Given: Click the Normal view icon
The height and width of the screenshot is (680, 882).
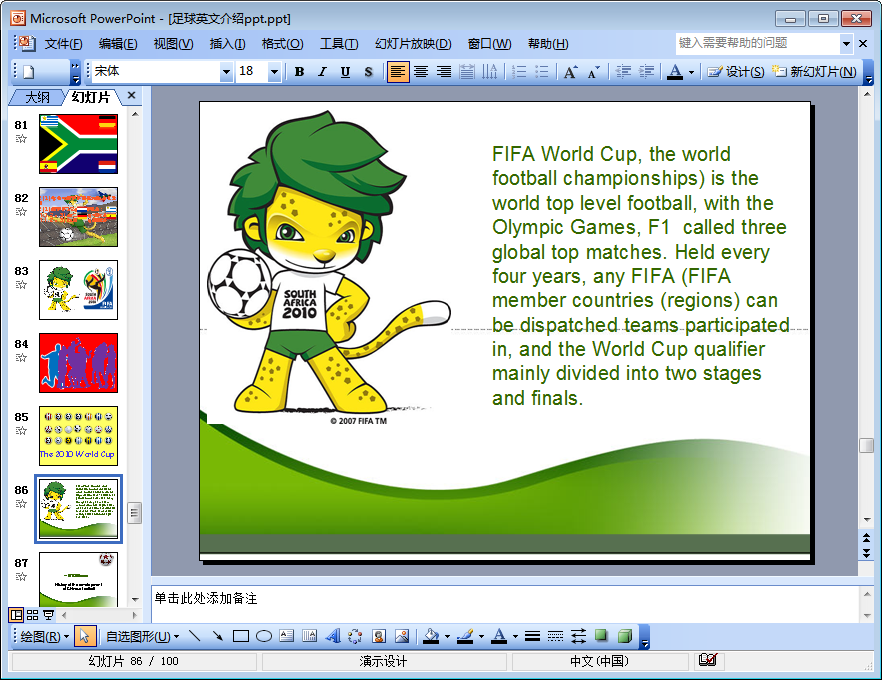Looking at the screenshot, I should point(16,615).
